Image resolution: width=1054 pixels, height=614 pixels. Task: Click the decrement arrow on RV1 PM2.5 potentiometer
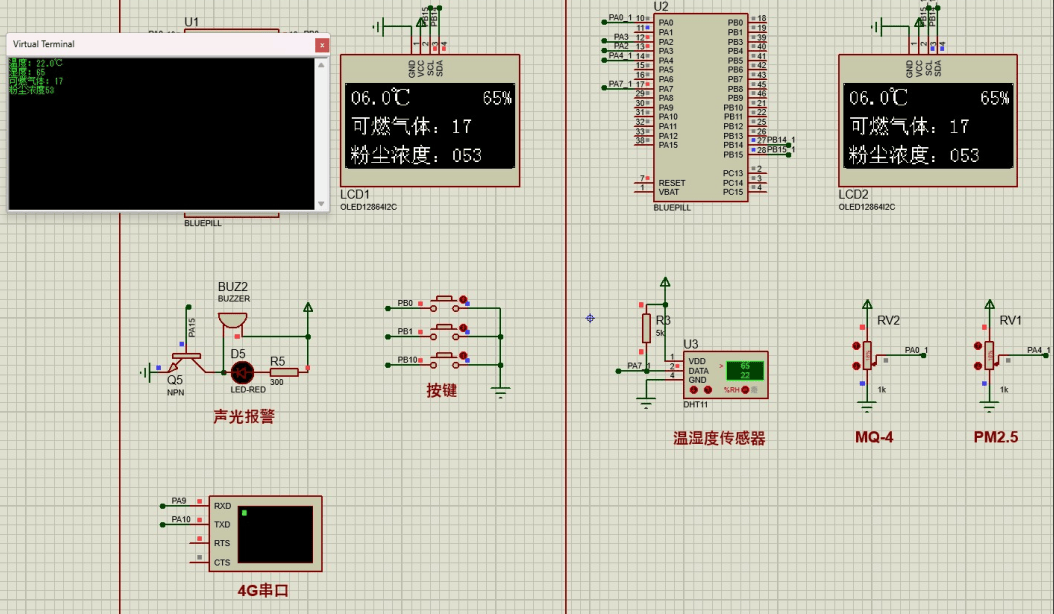click(x=977, y=366)
